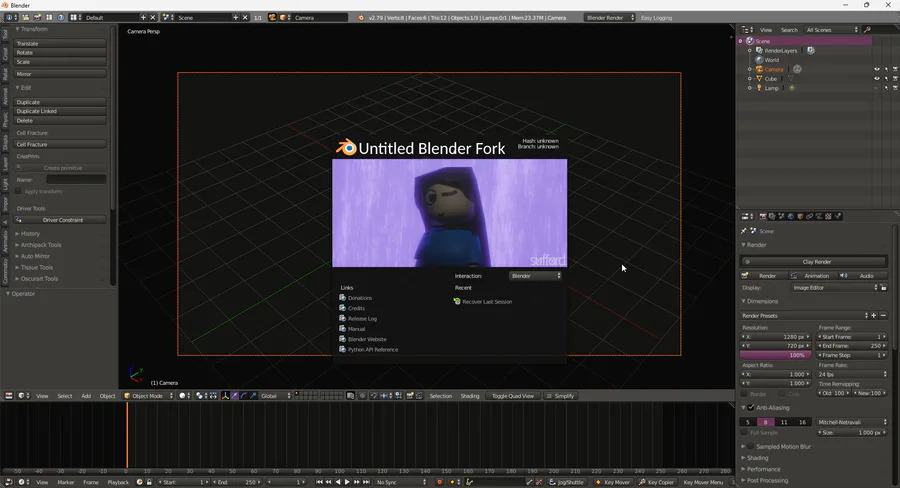Click outliner search magnifier icon
This screenshot has width=900, height=488.
click(x=867, y=29)
